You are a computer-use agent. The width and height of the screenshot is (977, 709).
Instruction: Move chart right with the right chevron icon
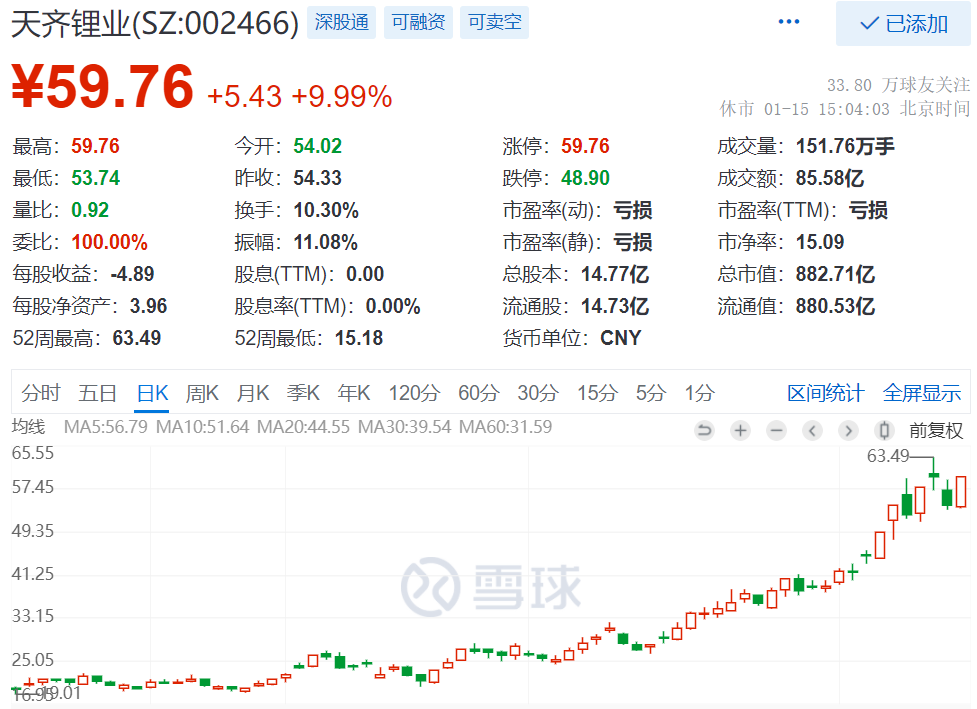848,430
